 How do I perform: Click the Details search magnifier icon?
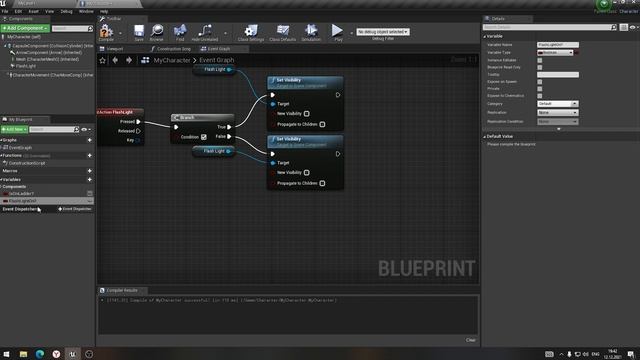click(613, 27)
